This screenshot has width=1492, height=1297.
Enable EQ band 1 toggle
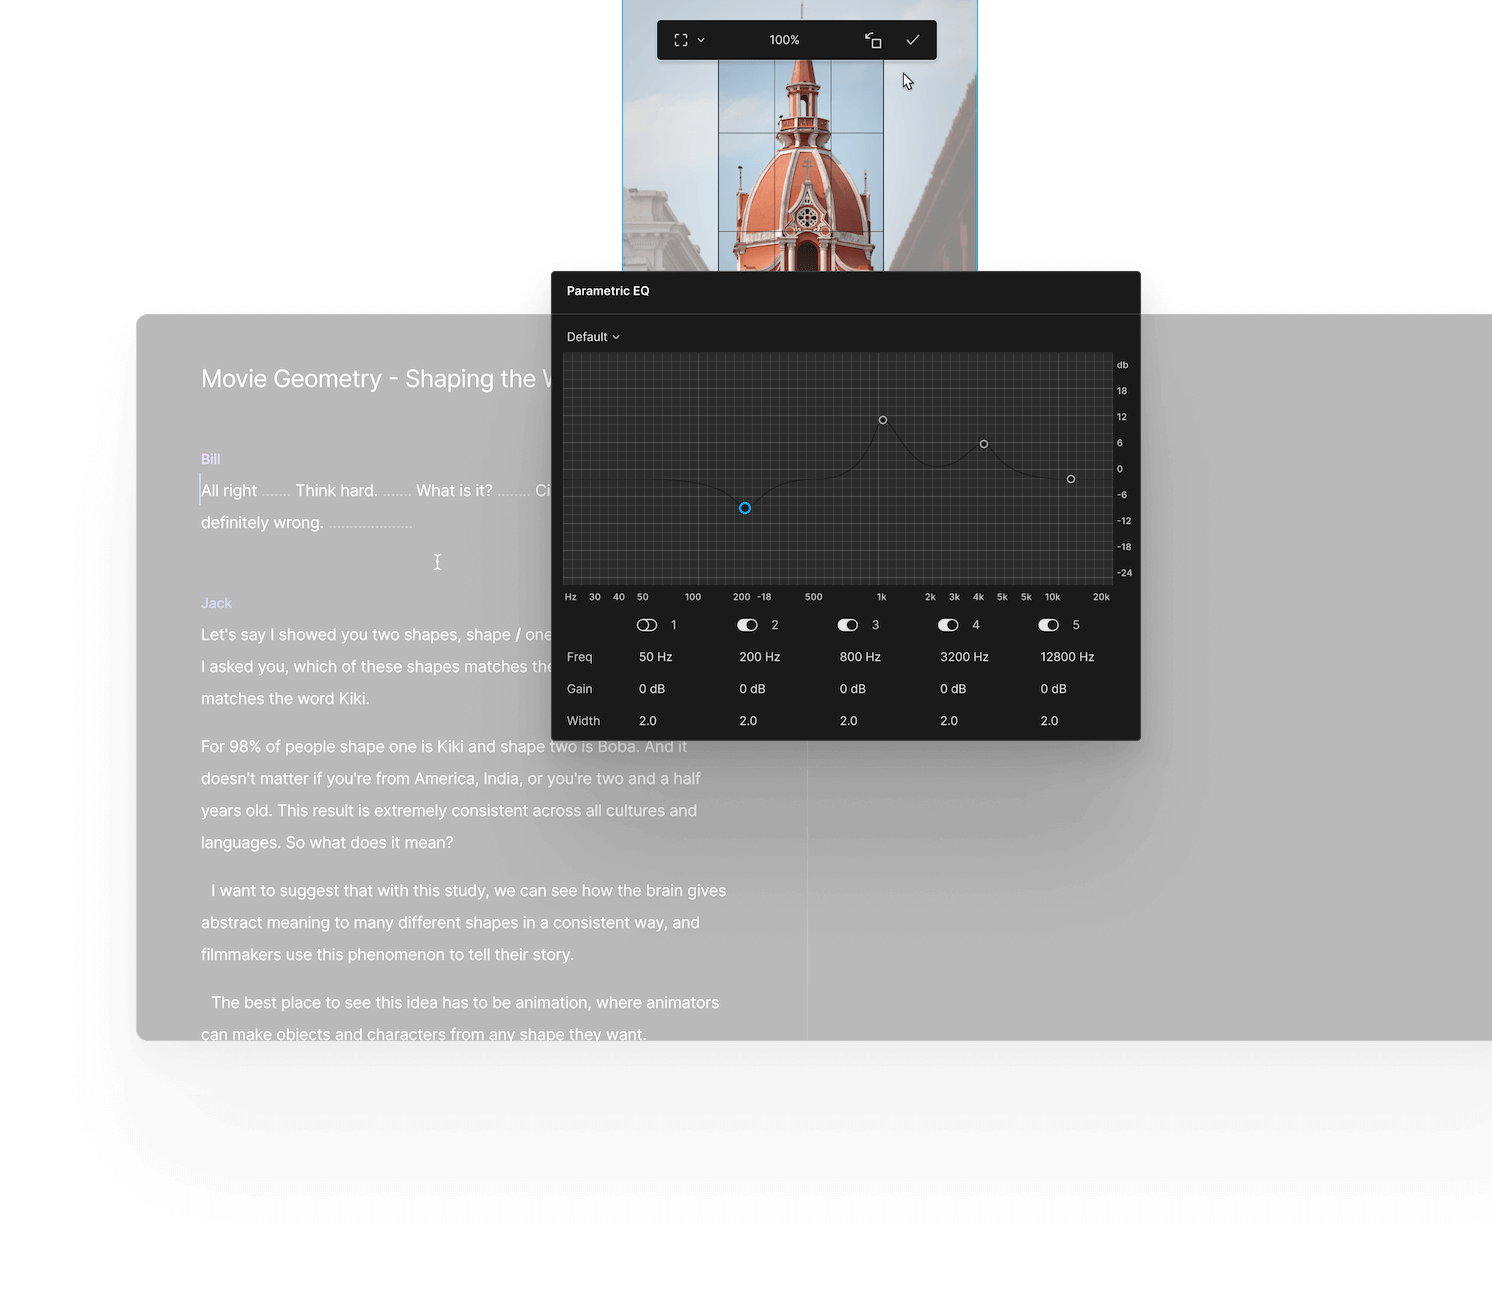pyautogui.click(x=647, y=625)
